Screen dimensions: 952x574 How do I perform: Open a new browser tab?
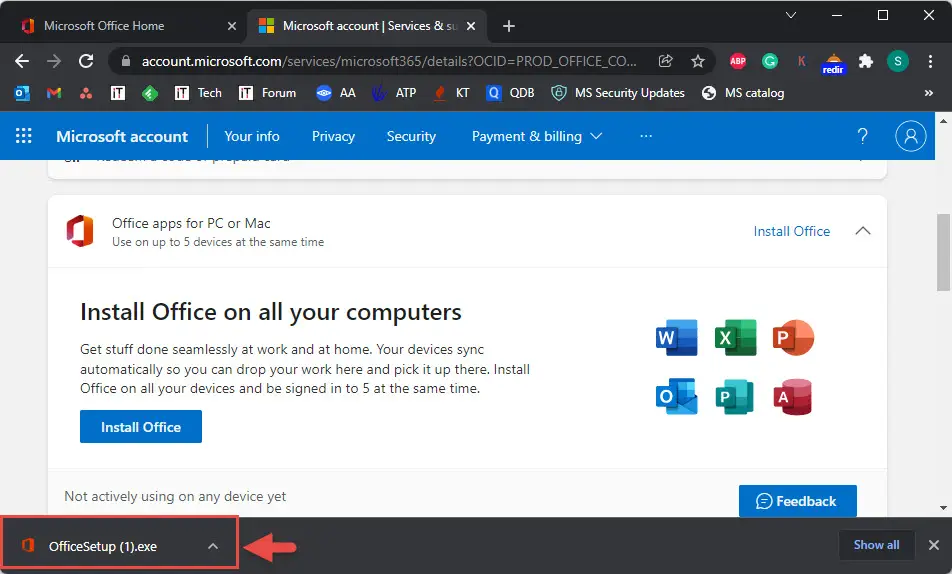click(x=509, y=26)
